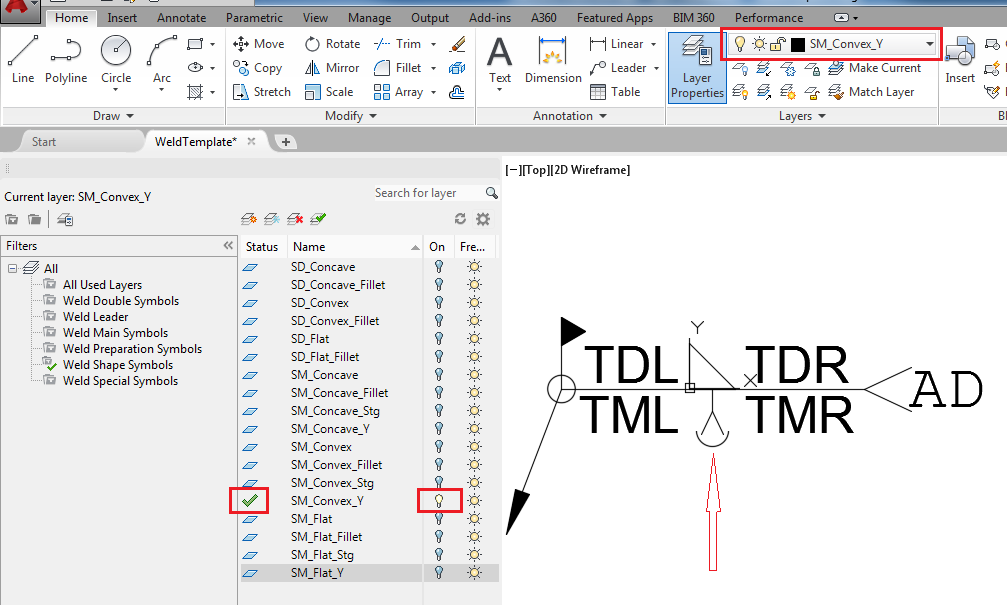
Task: Toggle On bulb for SD_Concave layer
Action: pyautogui.click(x=439, y=267)
